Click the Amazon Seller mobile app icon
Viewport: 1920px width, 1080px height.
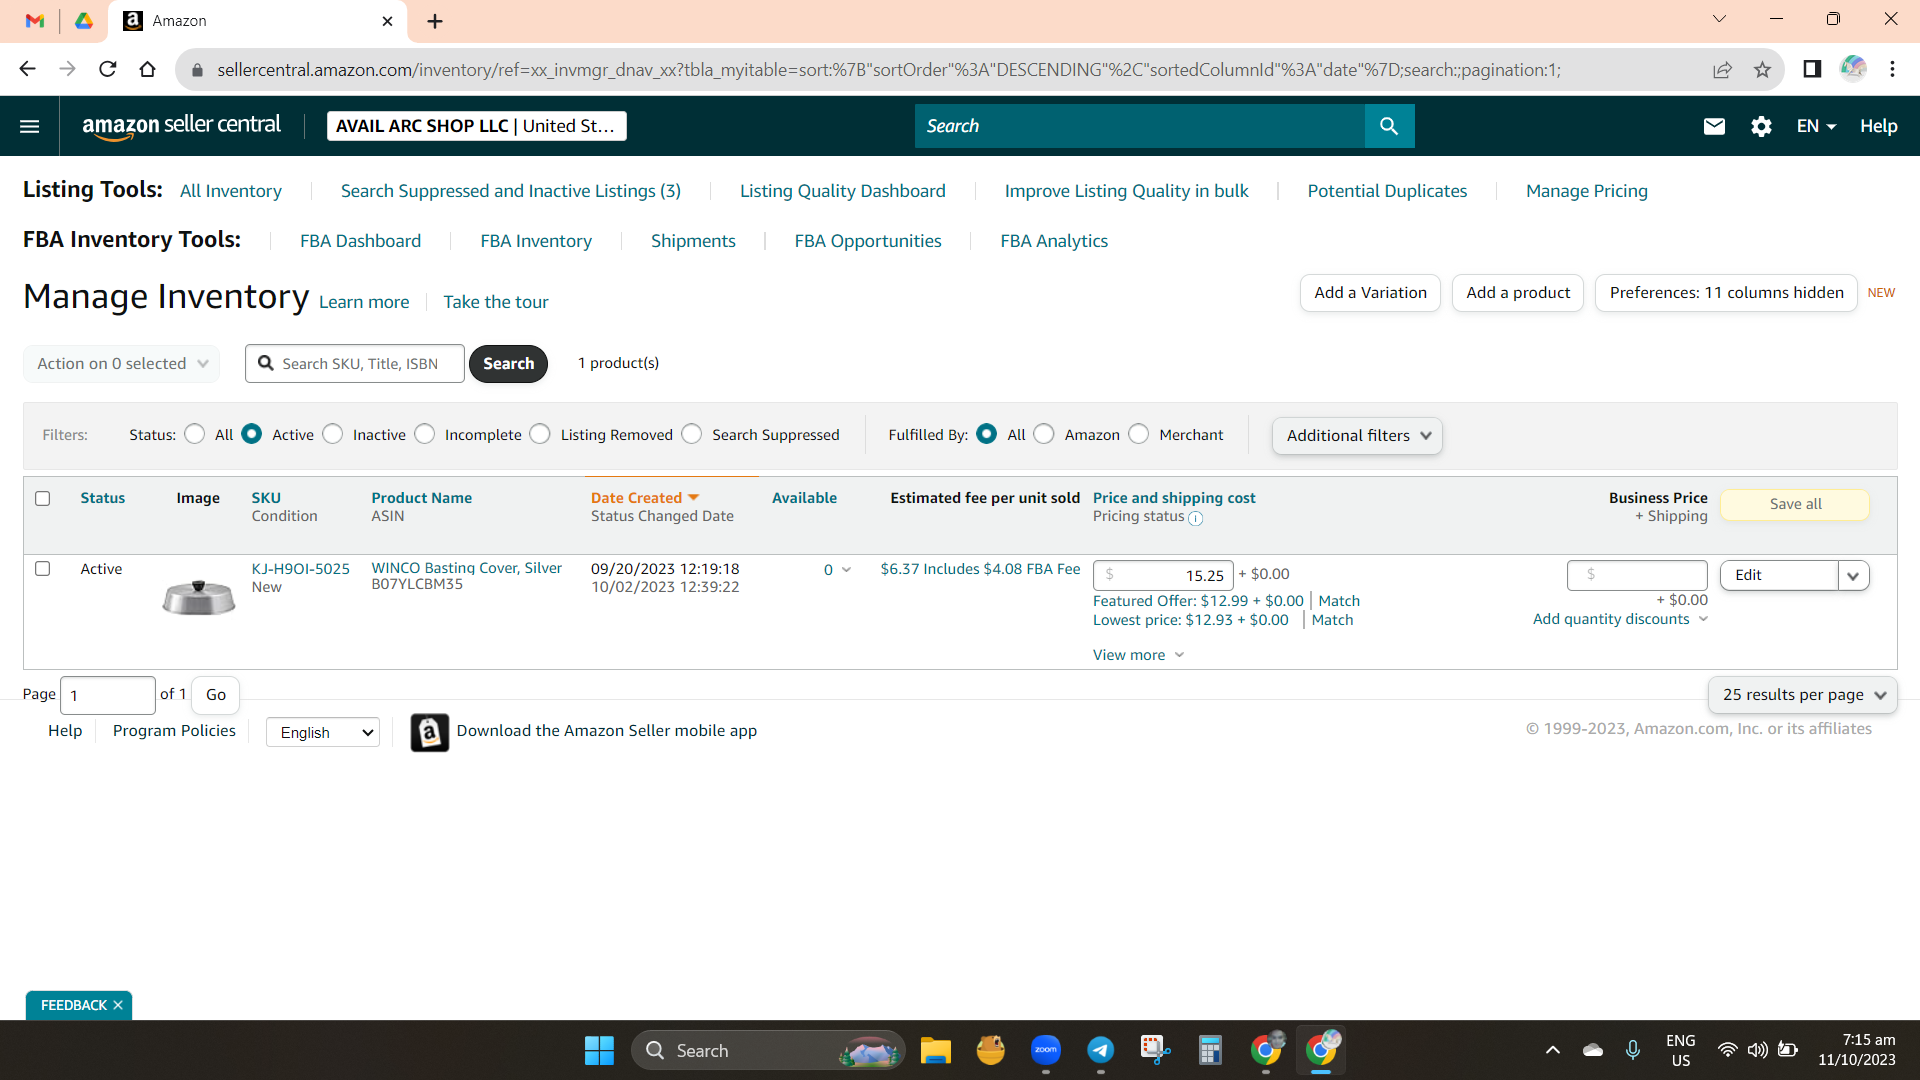pos(430,732)
